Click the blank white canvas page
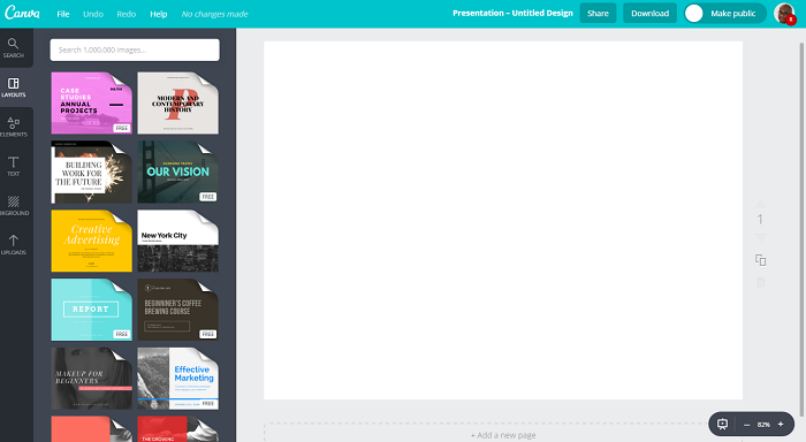The width and height of the screenshot is (806, 442). [503, 220]
